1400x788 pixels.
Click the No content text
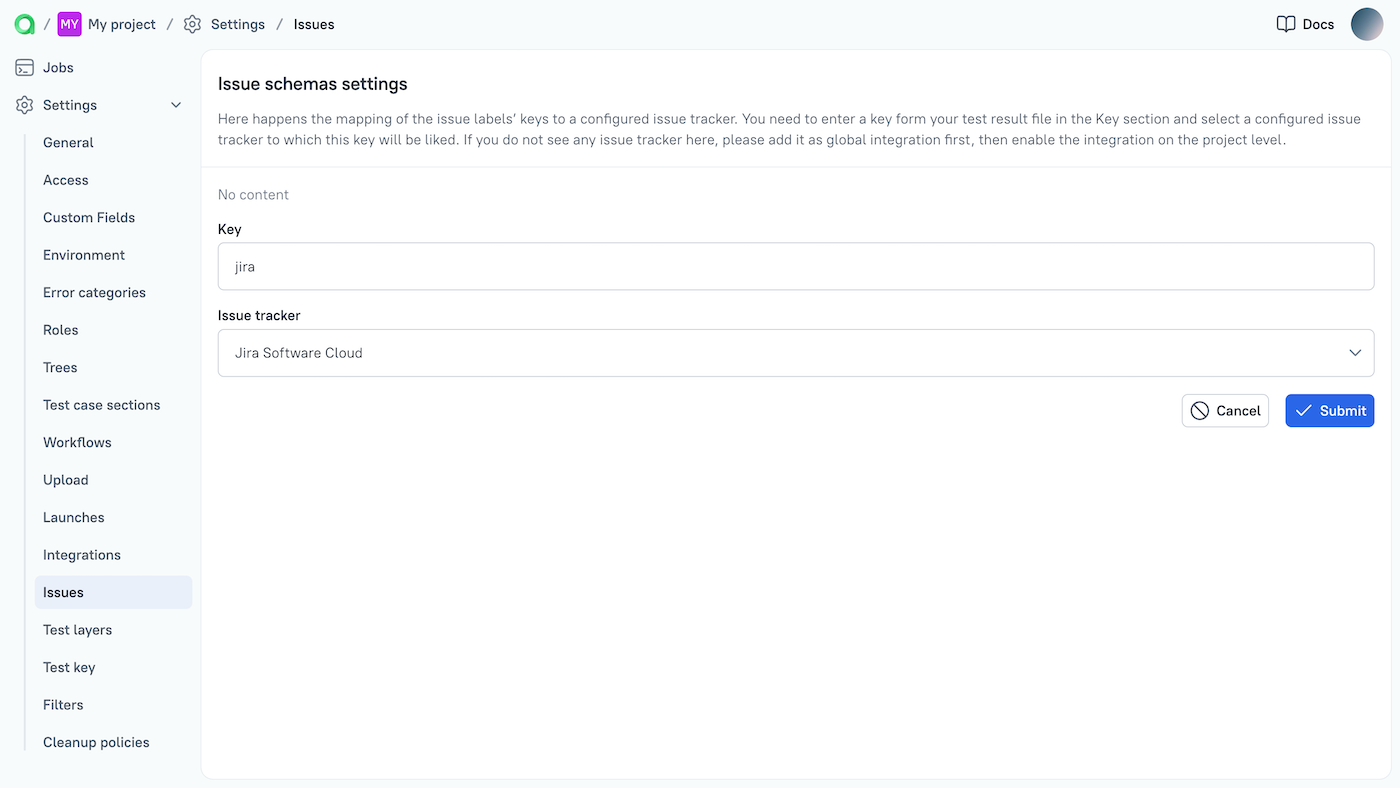[253, 195]
